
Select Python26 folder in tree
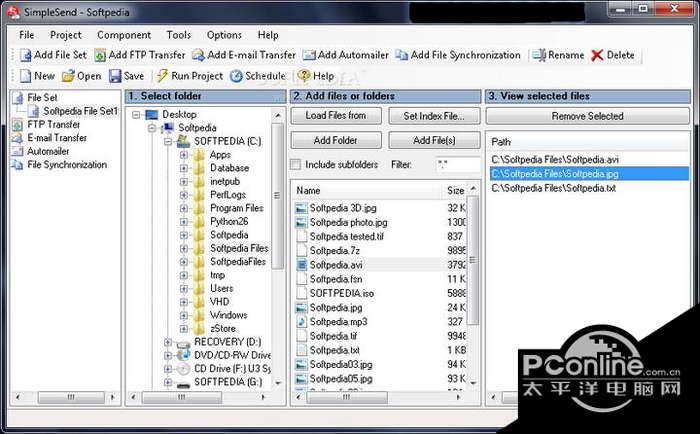[x=229, y=221]
